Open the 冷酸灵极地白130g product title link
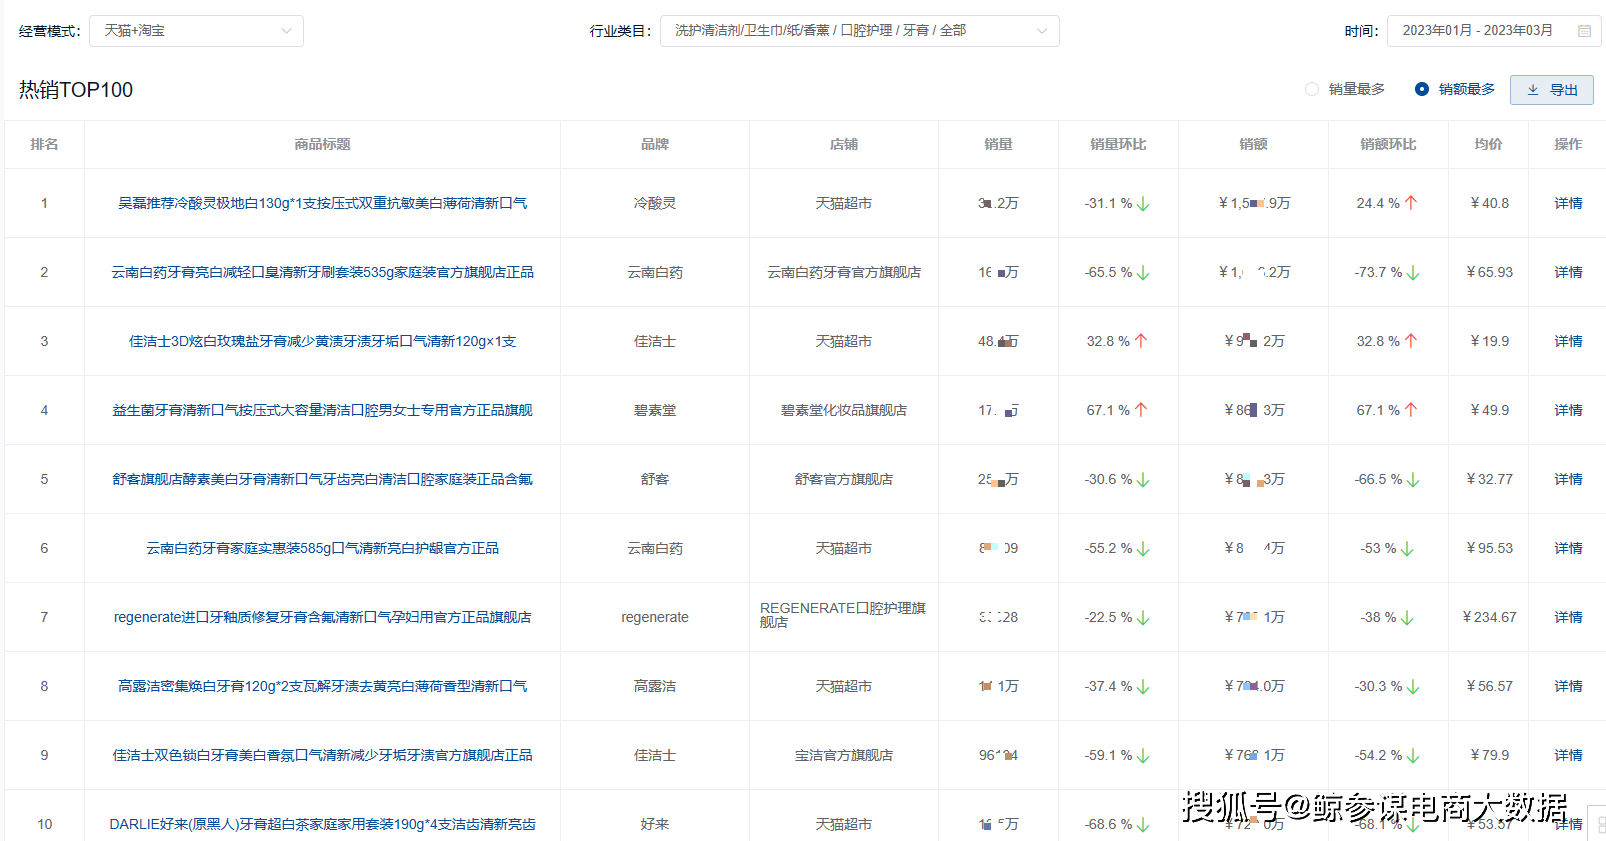 (x=322, y=203)
